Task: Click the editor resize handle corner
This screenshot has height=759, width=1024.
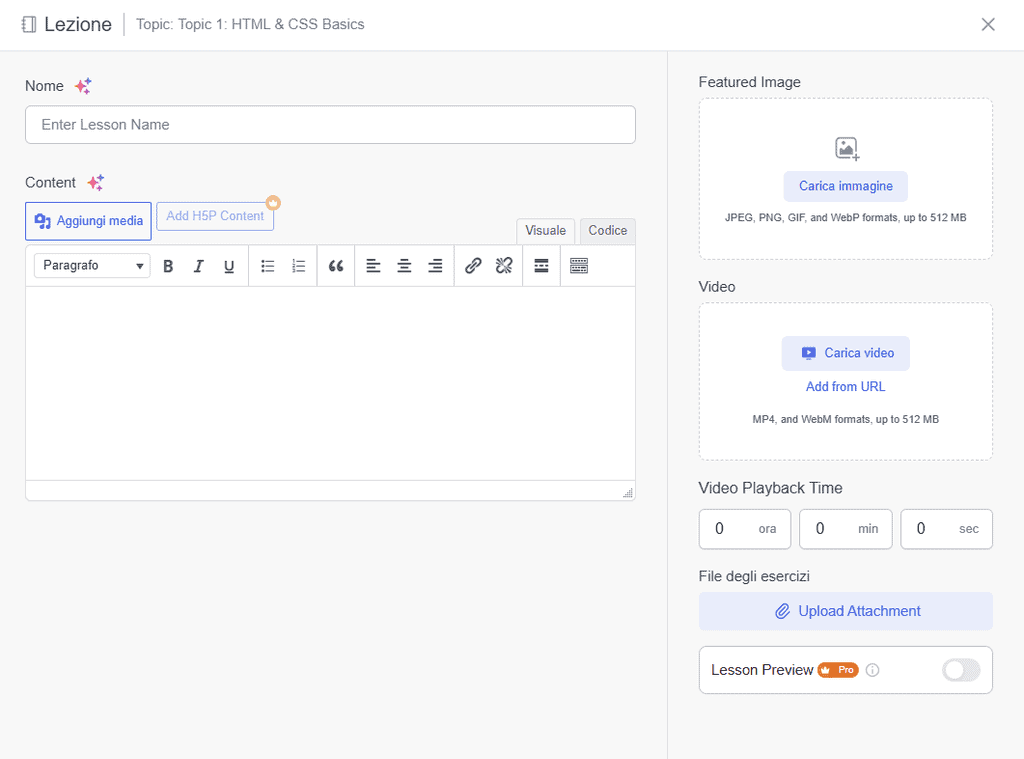Action: pos(628,493)
